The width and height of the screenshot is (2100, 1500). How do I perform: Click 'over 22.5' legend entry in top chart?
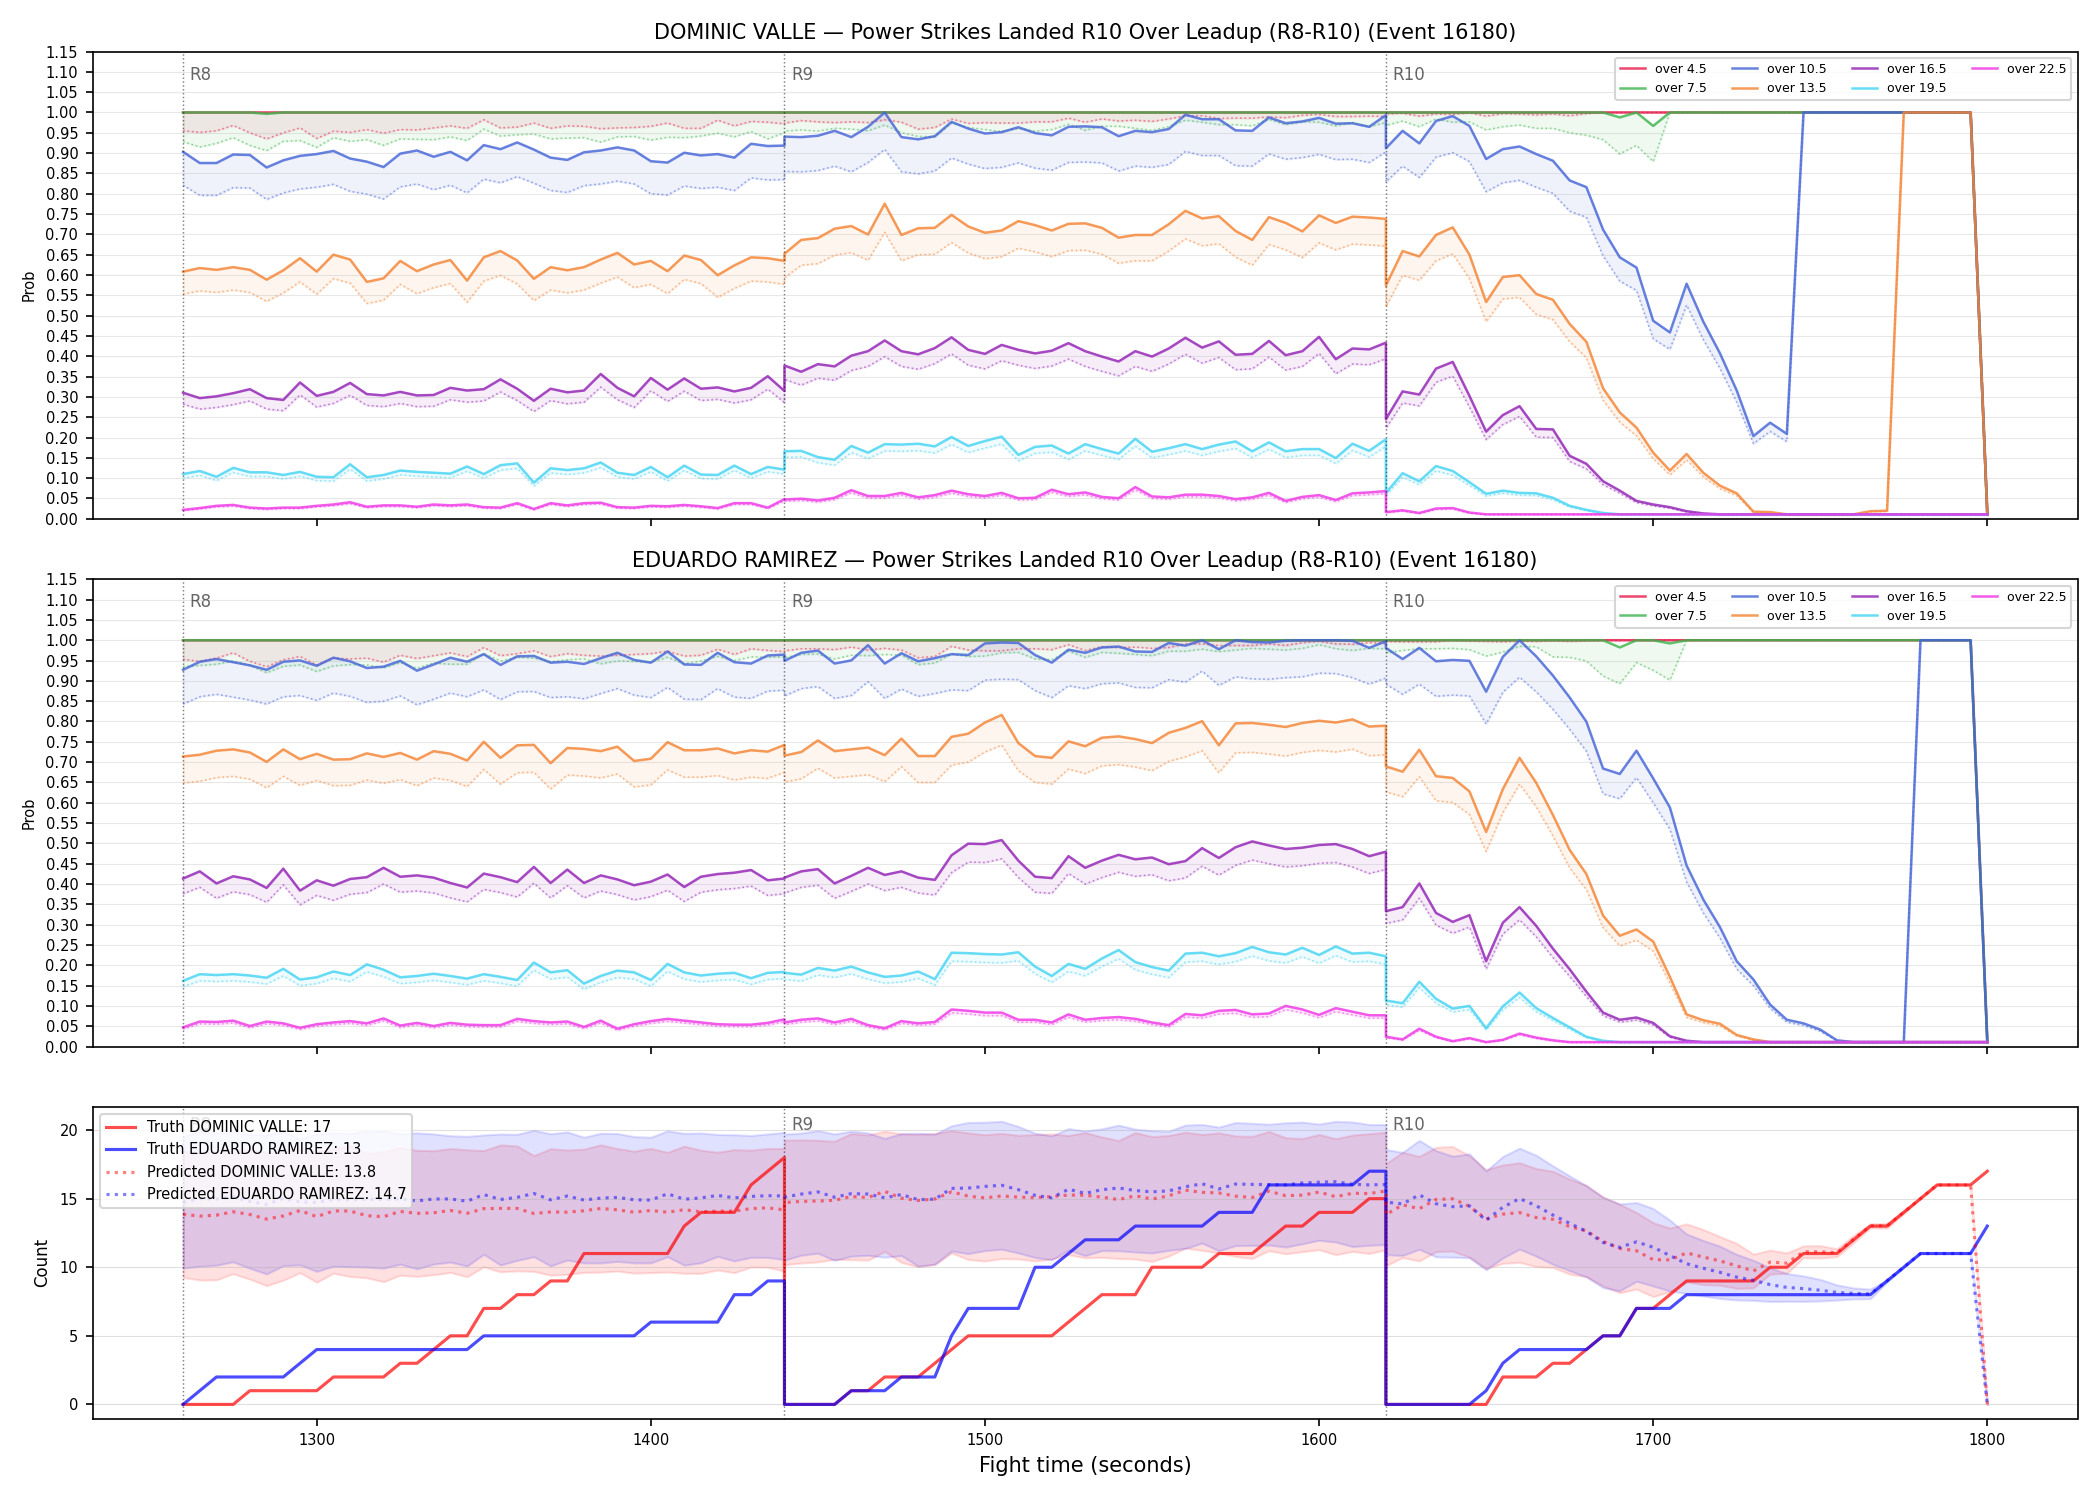coord(2019,69)
